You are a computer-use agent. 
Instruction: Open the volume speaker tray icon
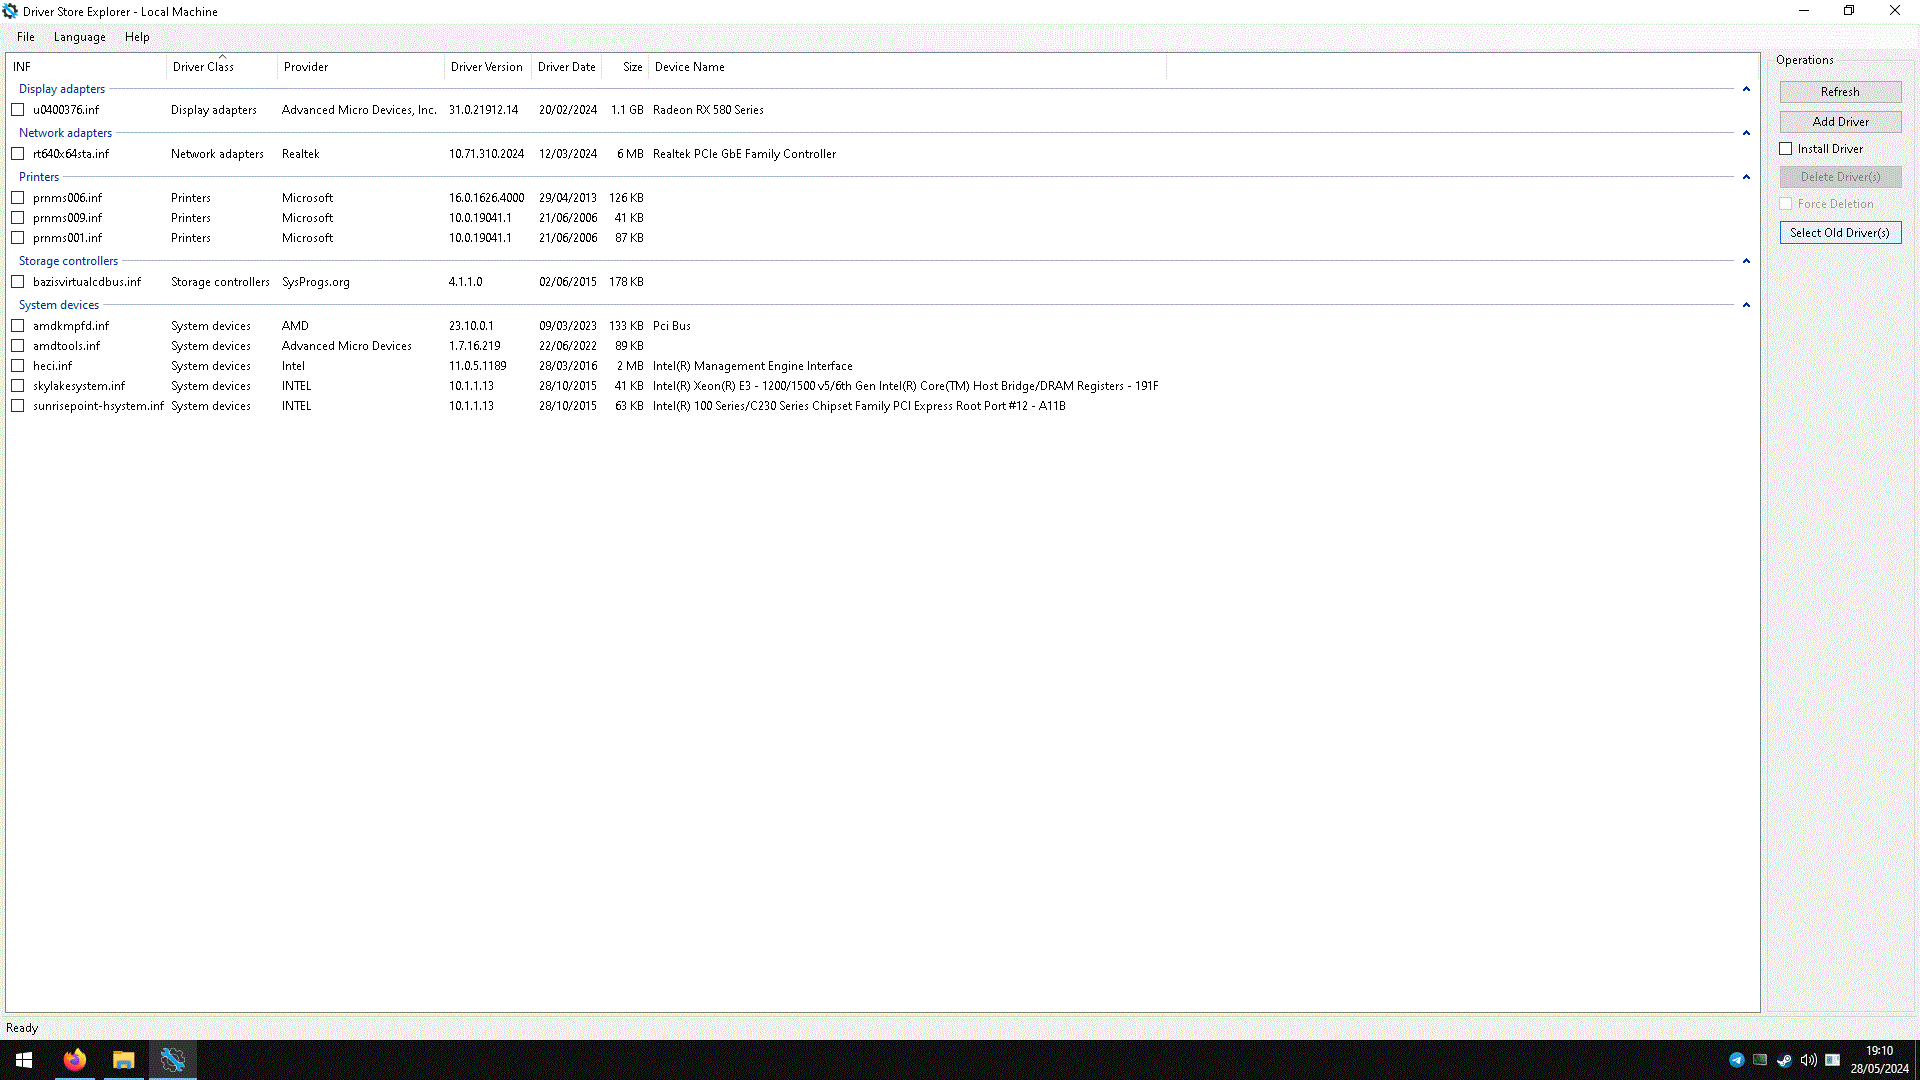tap(1808, 1060)
